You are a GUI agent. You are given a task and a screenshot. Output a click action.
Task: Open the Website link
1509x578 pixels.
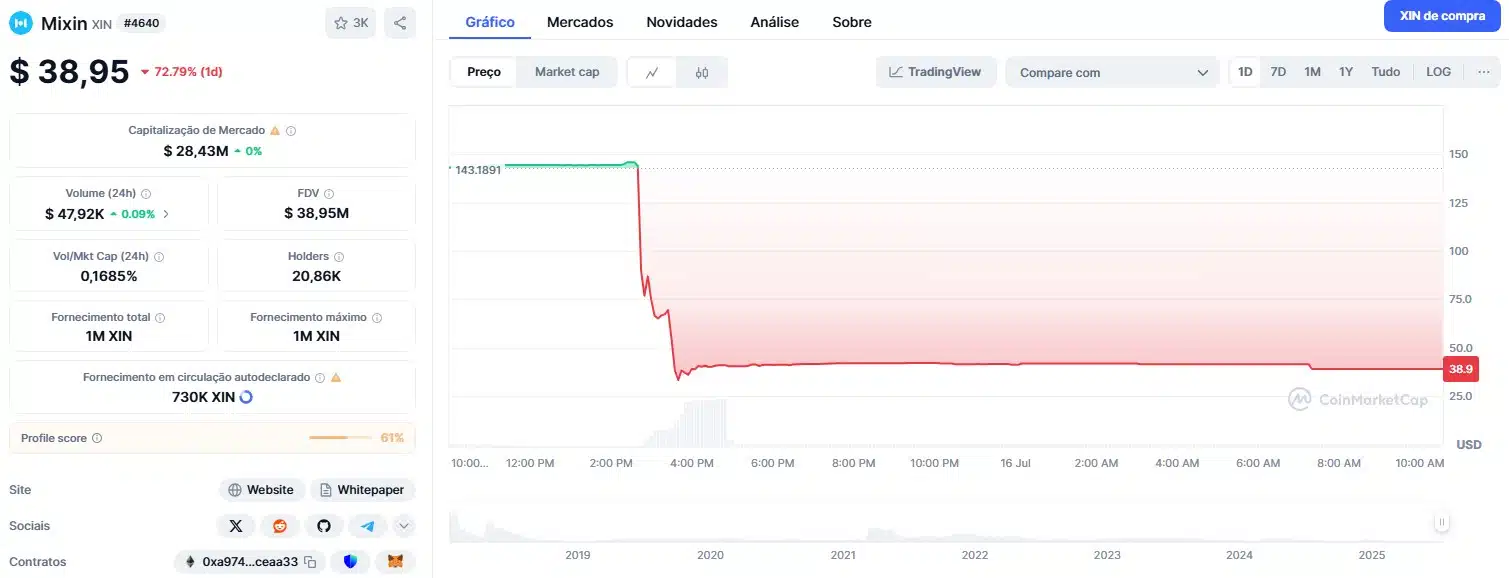[x=261, y=490]
